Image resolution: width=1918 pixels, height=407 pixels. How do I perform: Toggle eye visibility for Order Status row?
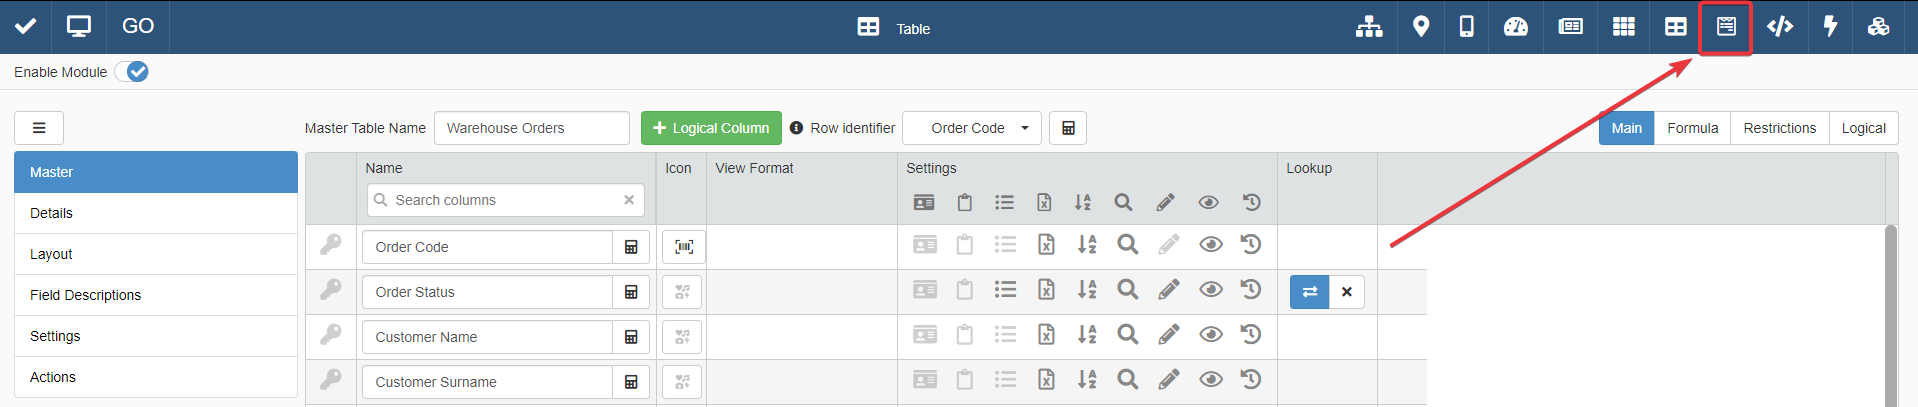point(1210,290)
